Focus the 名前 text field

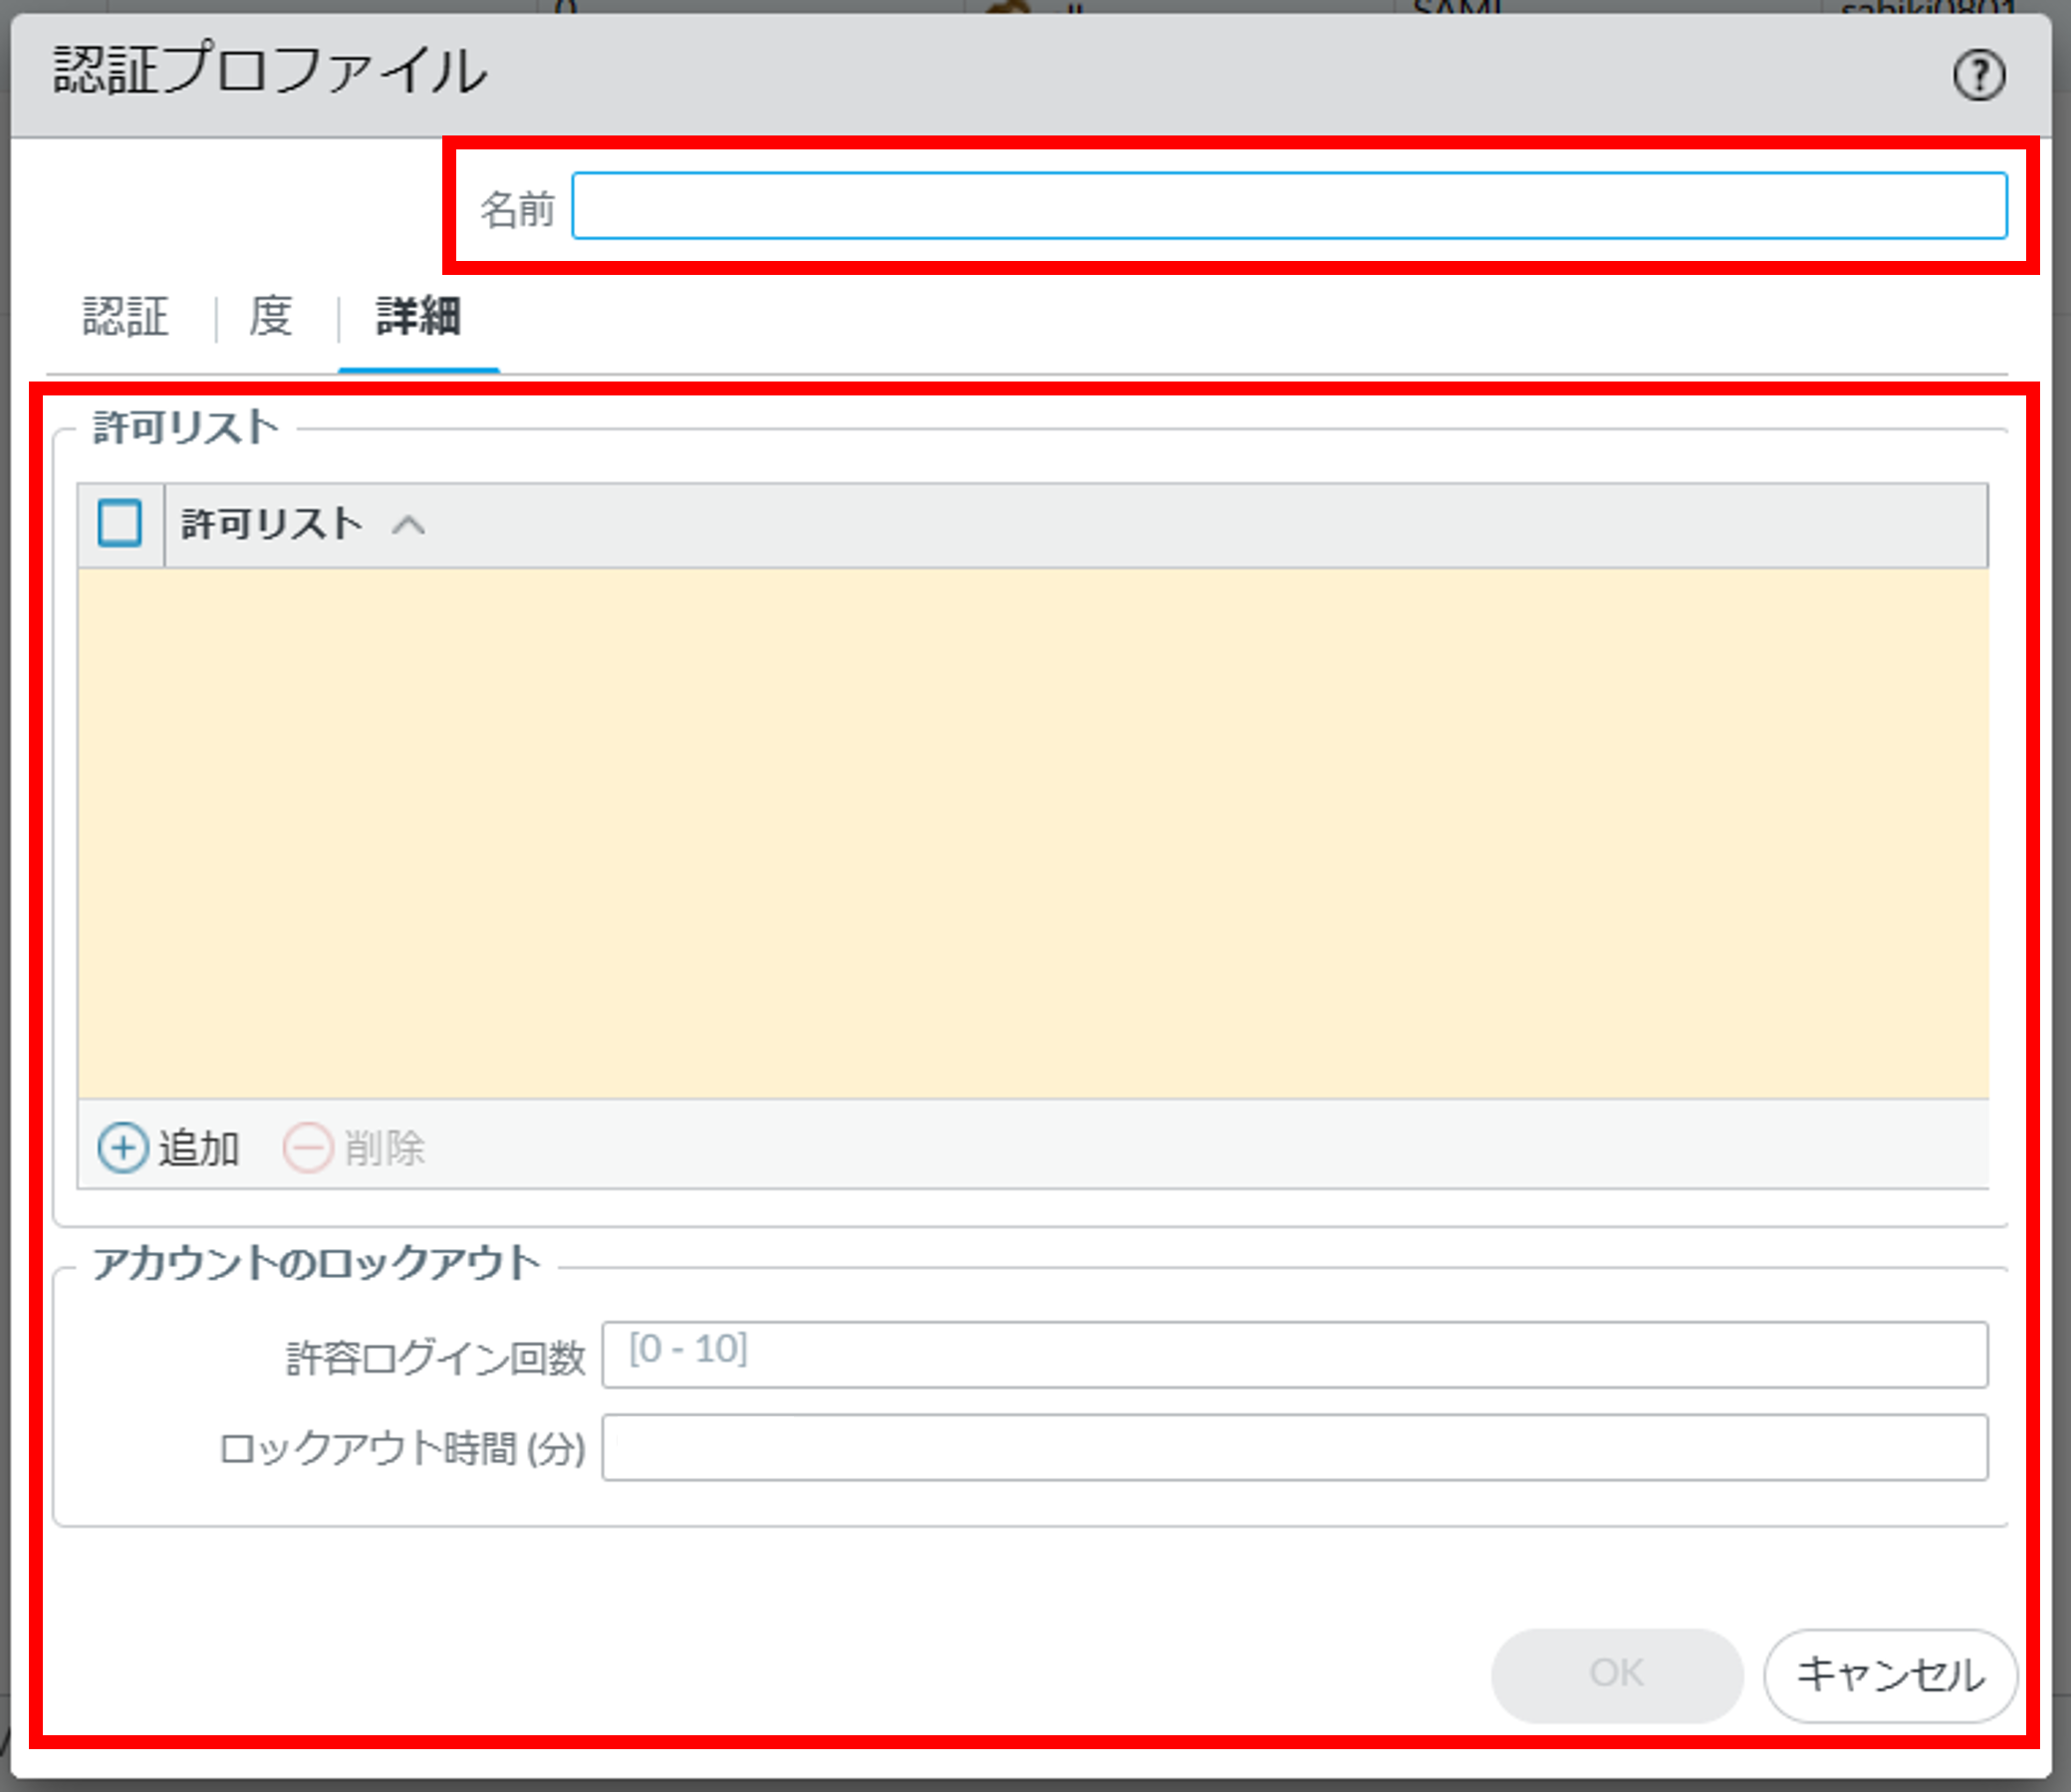coord(1288,206)
